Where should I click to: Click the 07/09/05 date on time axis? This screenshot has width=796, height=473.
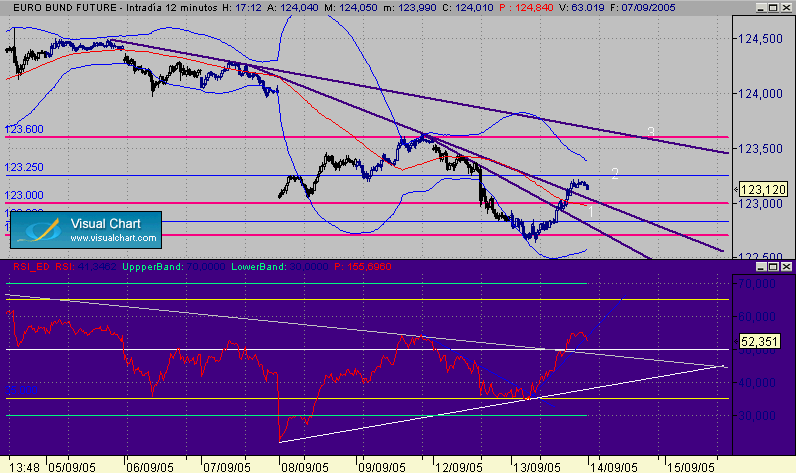[x=227, y=466]
